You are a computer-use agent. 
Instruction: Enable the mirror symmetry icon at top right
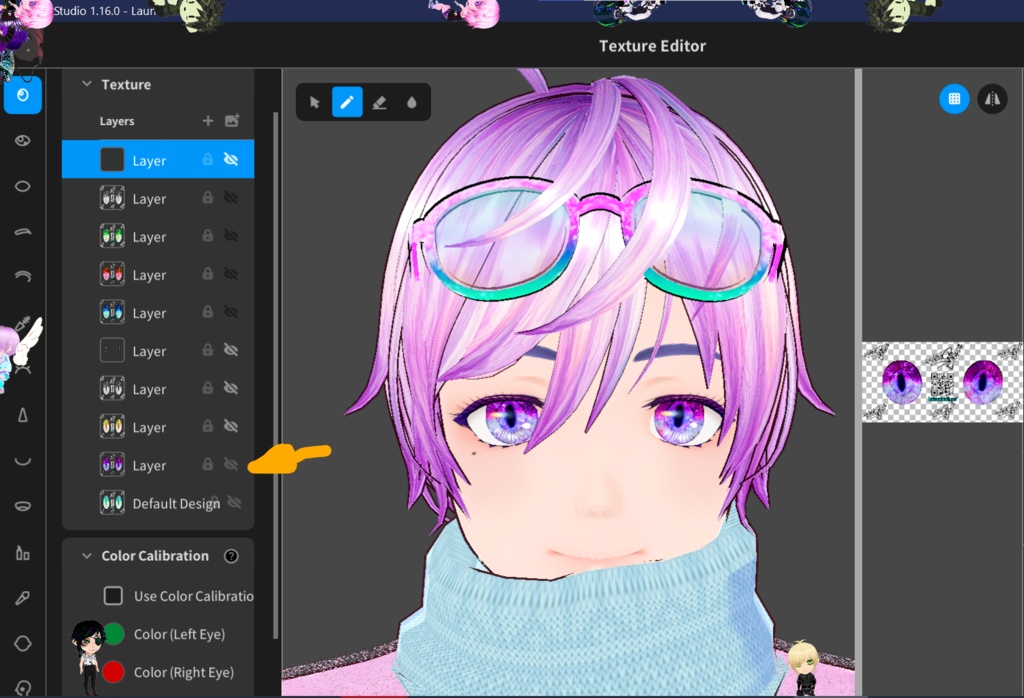coord(993,98)
